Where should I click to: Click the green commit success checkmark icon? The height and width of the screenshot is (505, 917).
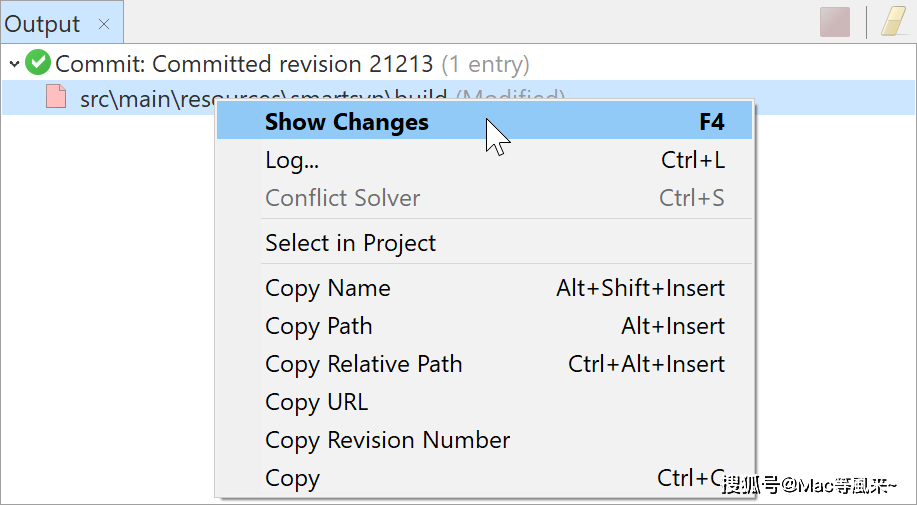(x=38, y=63)
